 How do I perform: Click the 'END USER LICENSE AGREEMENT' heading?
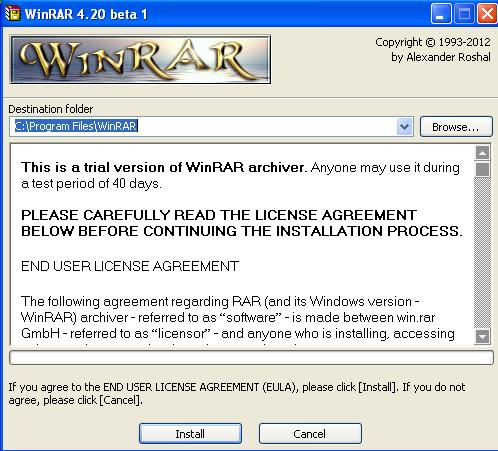(130, 266)
